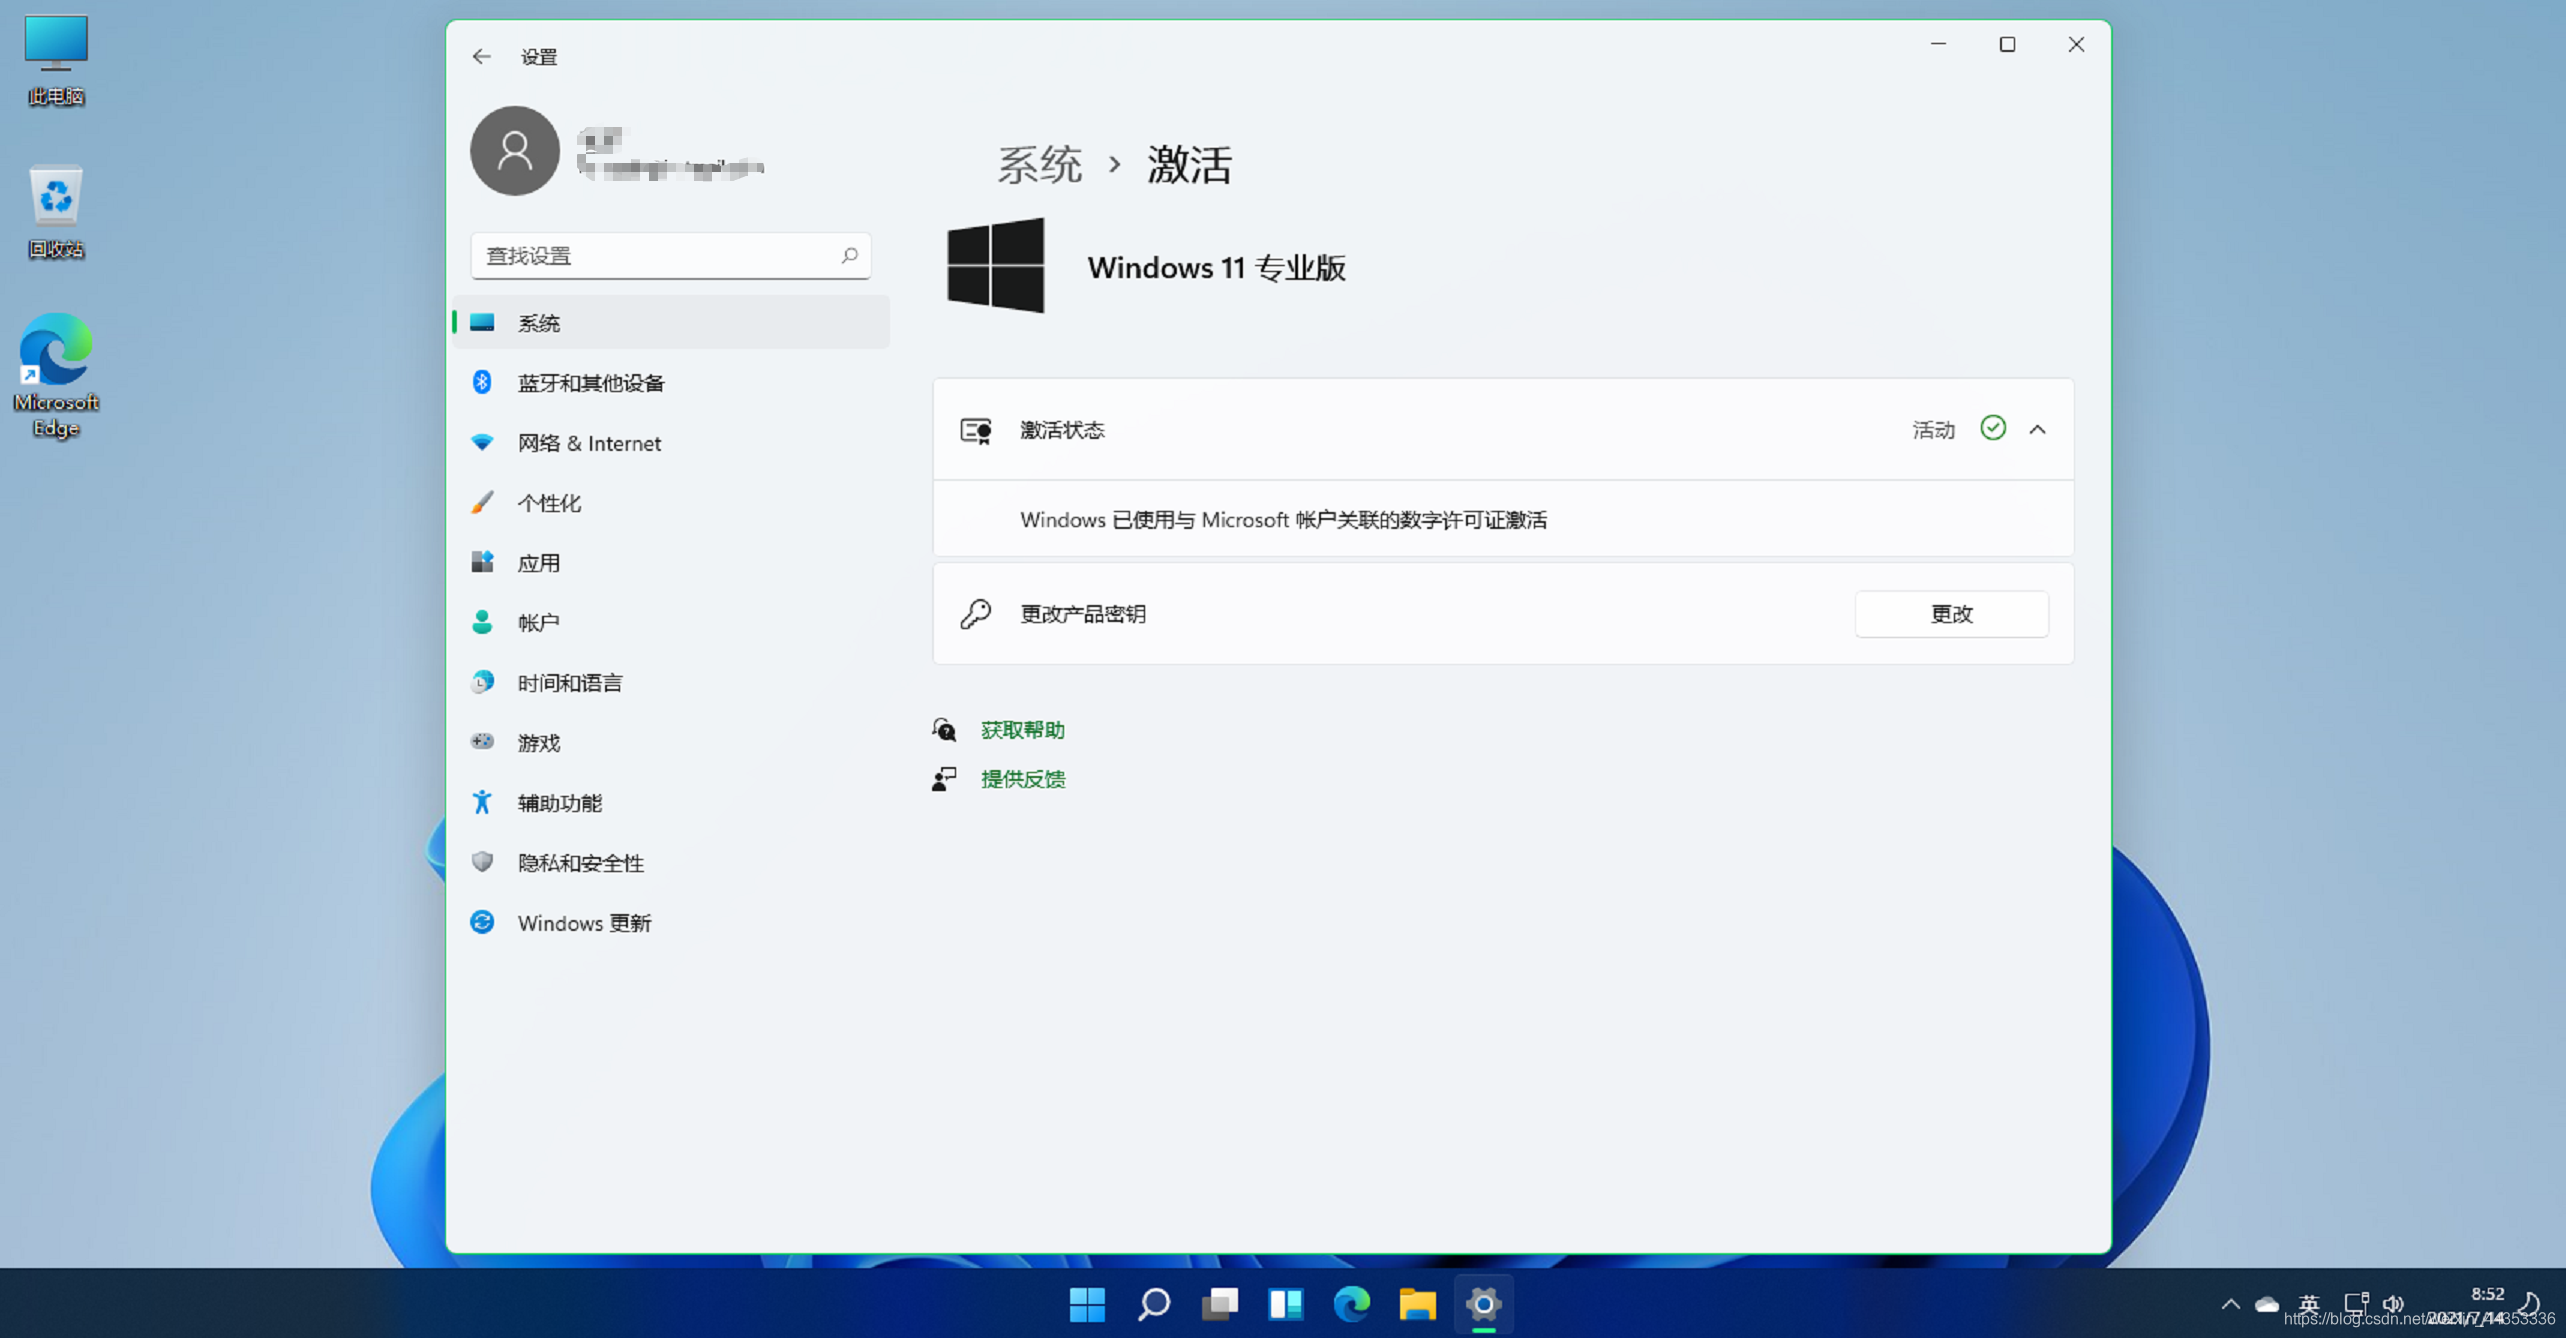Image resolution: width=2566 pixels, height=1338 pixels.
Task: Click the Accessibility figure icon
Action: [x=483, y=802]
